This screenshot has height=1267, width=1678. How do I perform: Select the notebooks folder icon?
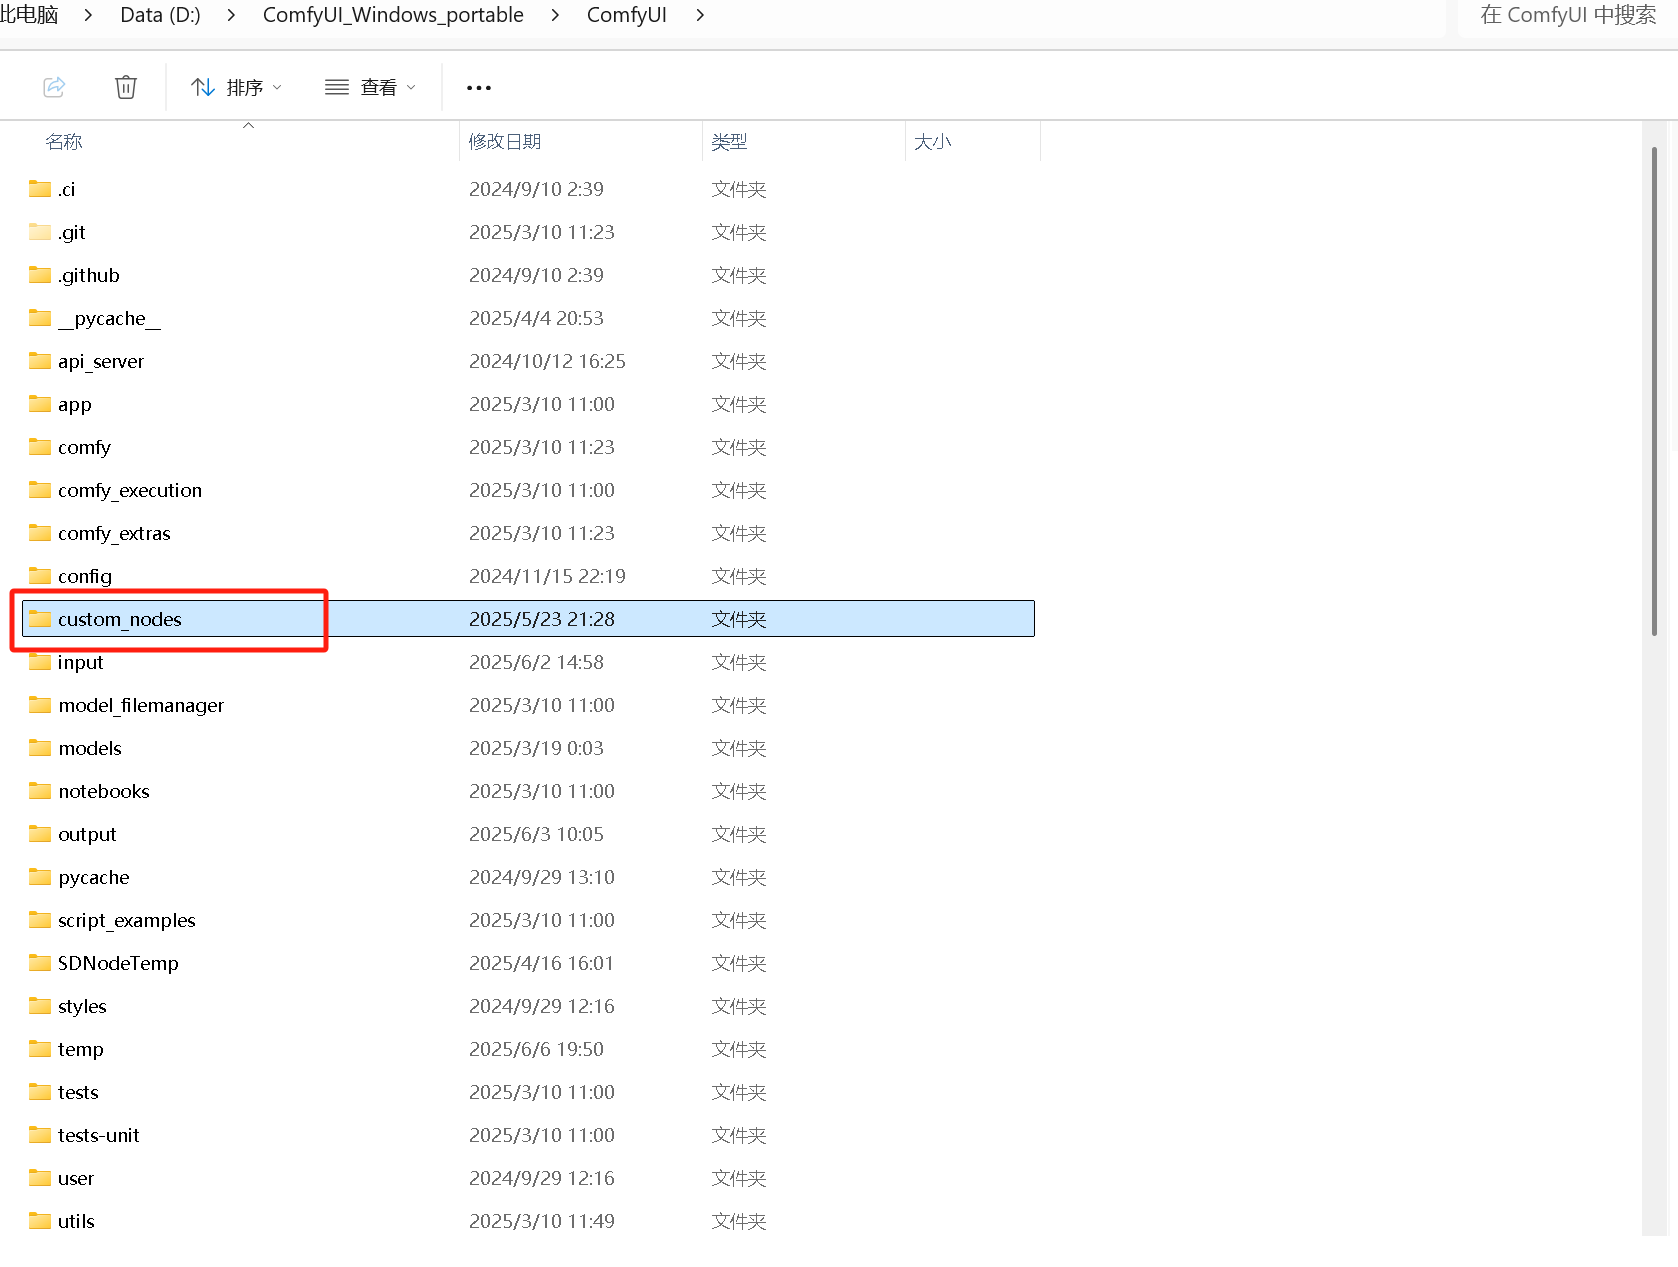pos(40,791)
